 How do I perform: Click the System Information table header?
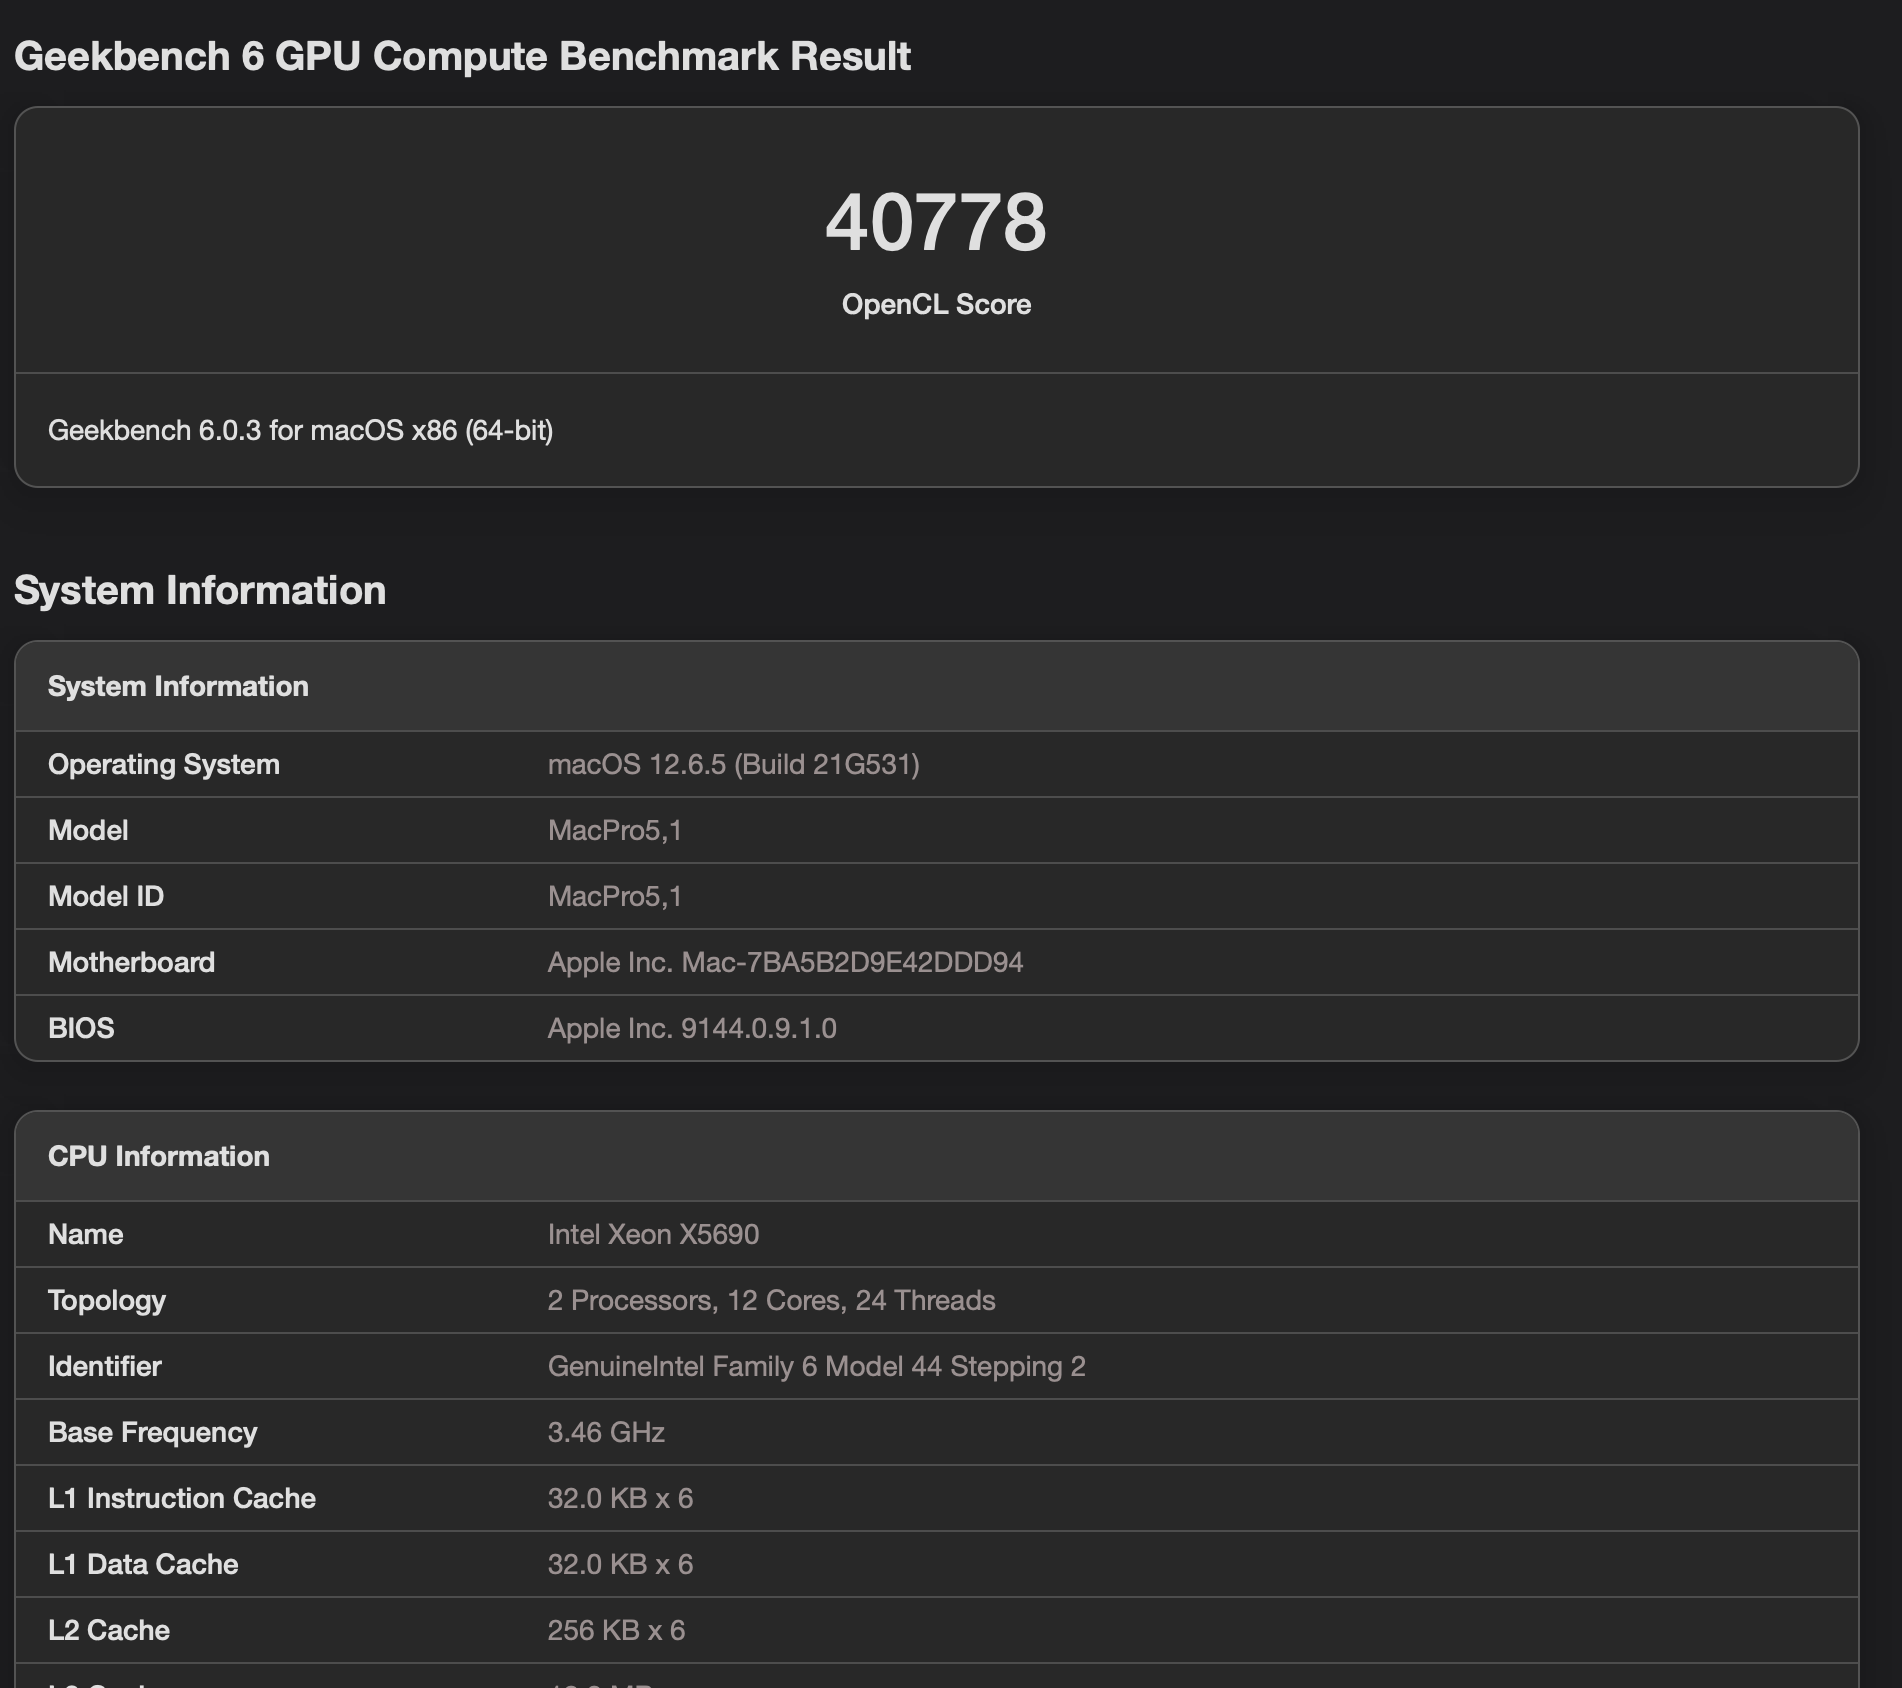[178, 686]
